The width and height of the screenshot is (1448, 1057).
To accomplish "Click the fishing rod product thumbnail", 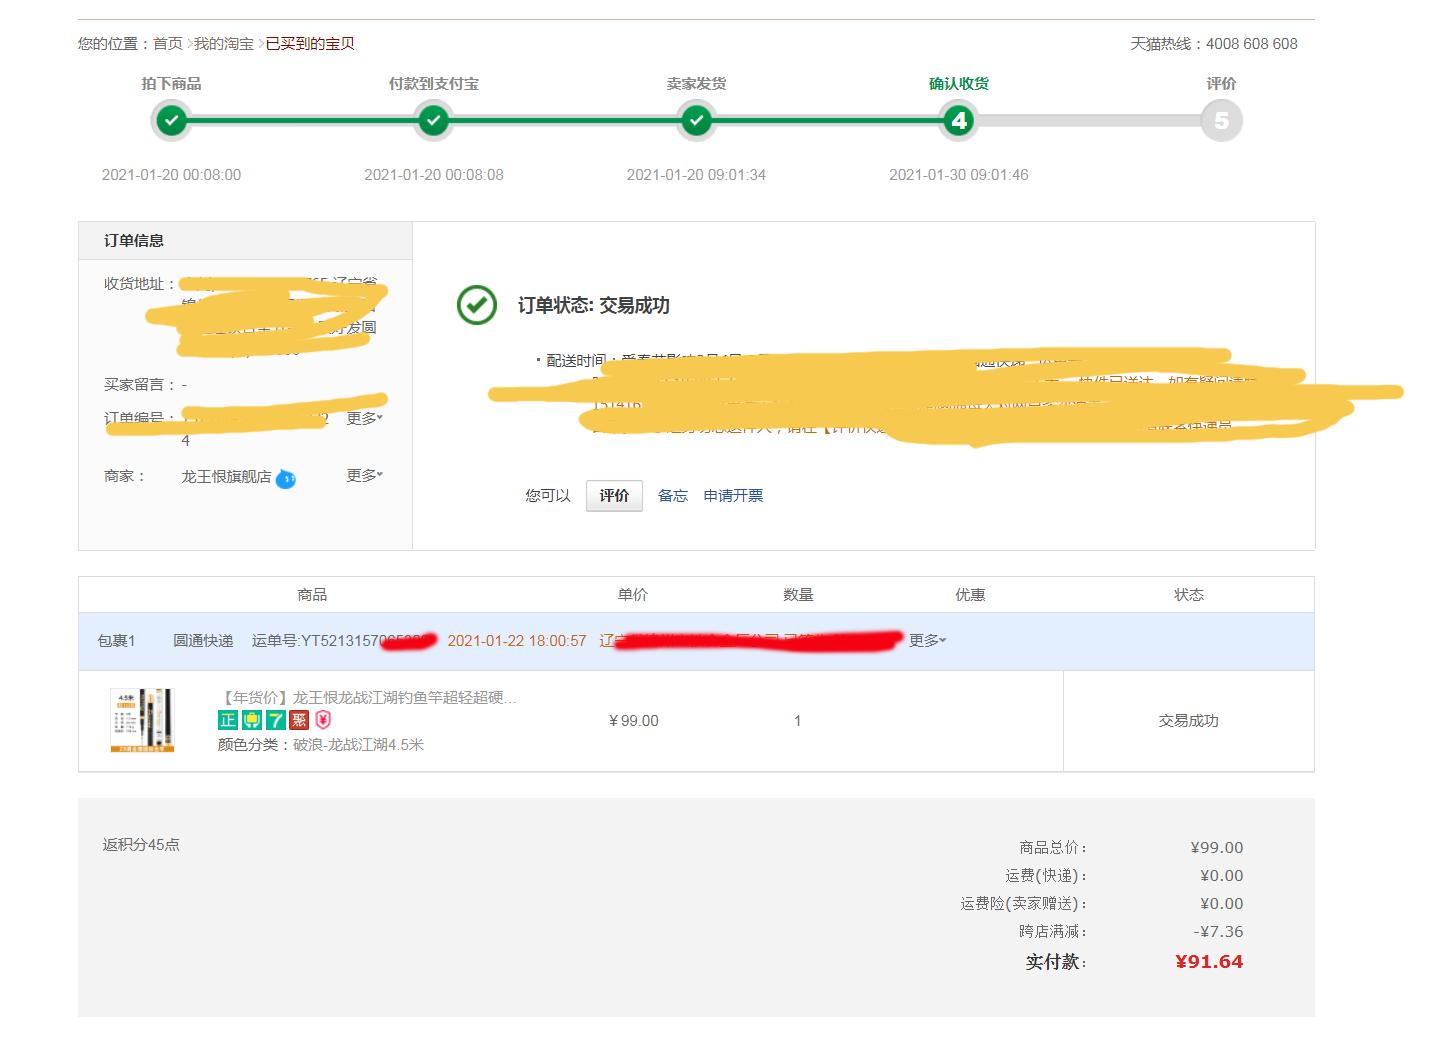I will [141, 720].
